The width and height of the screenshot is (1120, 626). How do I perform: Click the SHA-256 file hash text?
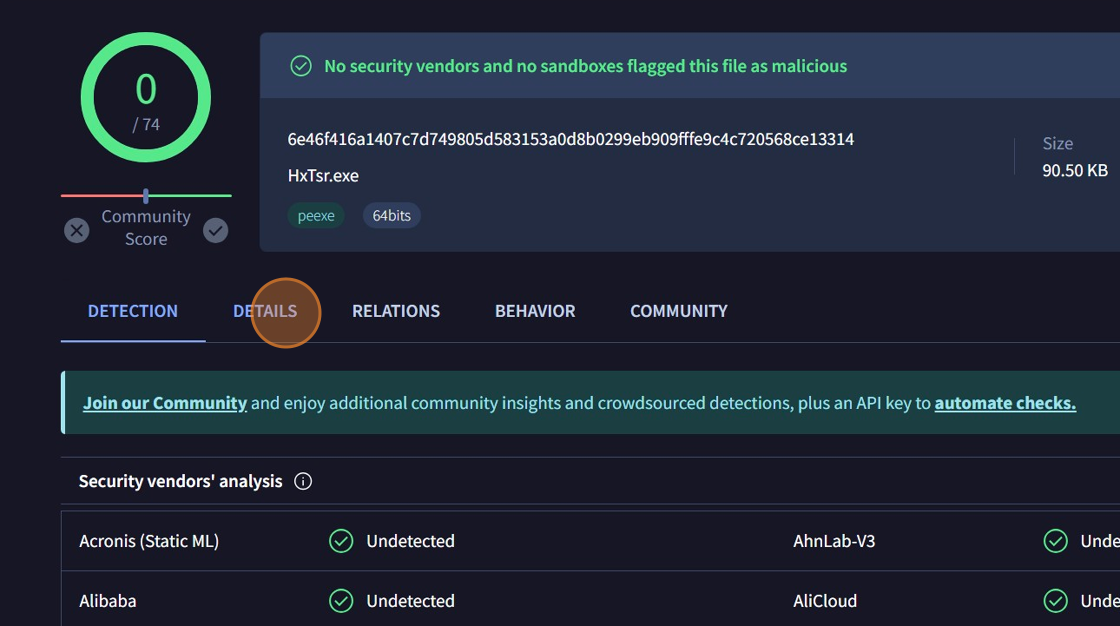[x=570, y=139]
